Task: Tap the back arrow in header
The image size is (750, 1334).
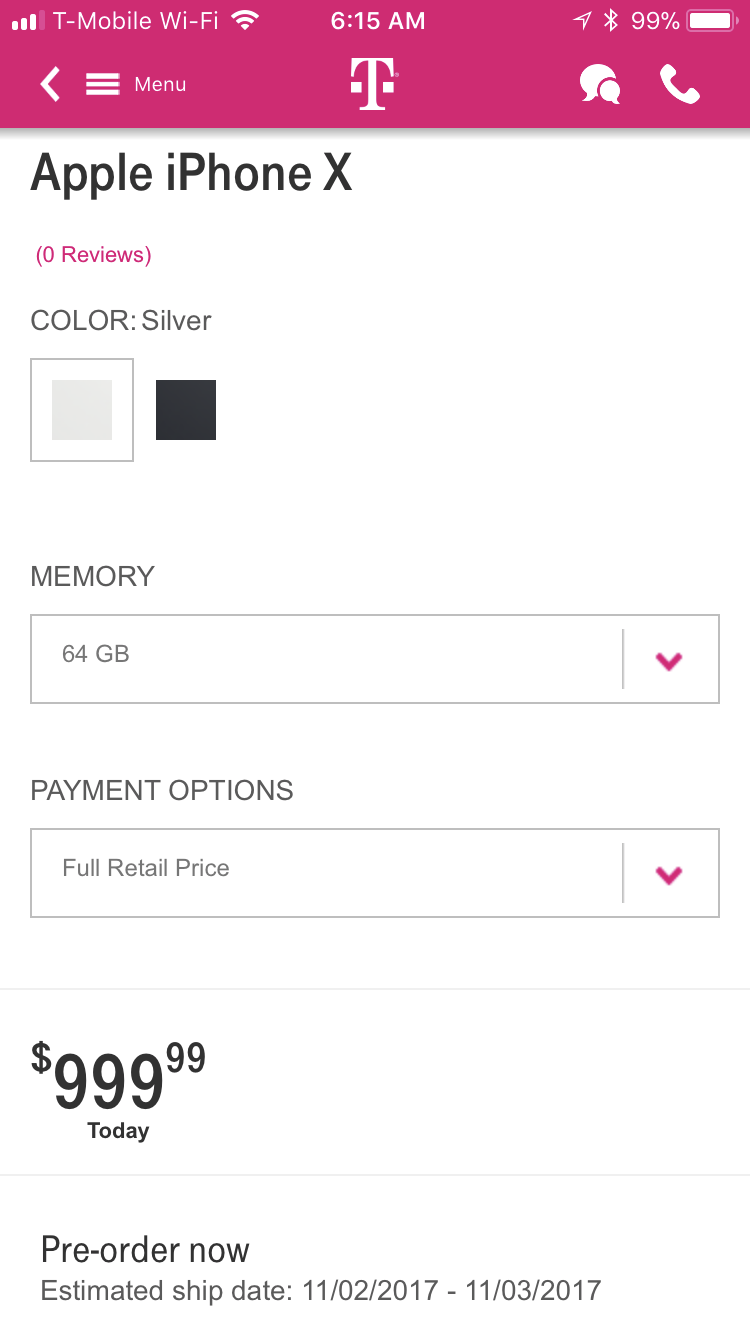Action: (x=50, y=84)
